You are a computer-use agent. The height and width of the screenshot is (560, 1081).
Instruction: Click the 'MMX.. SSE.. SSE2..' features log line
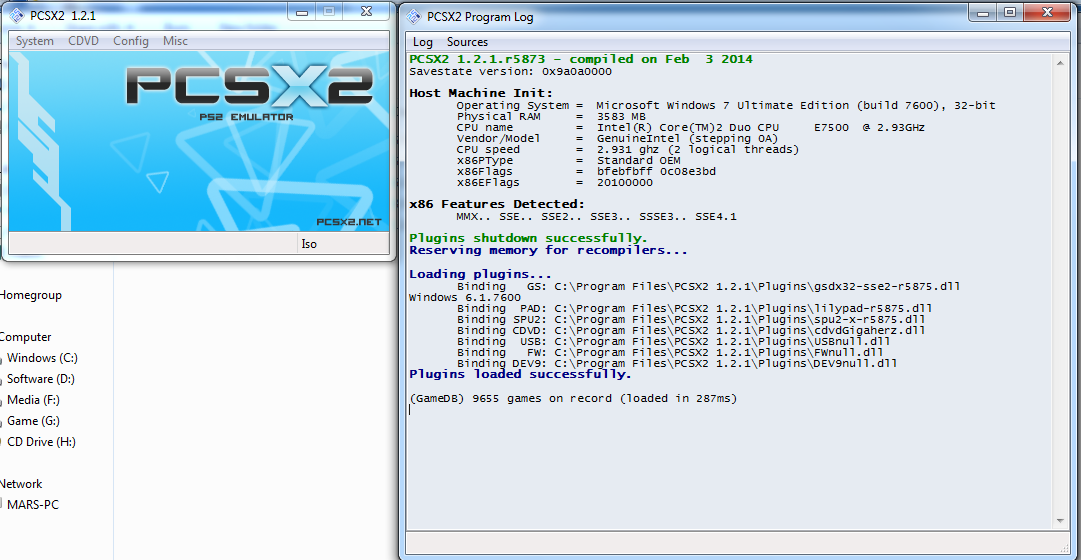tap(596, 217)
